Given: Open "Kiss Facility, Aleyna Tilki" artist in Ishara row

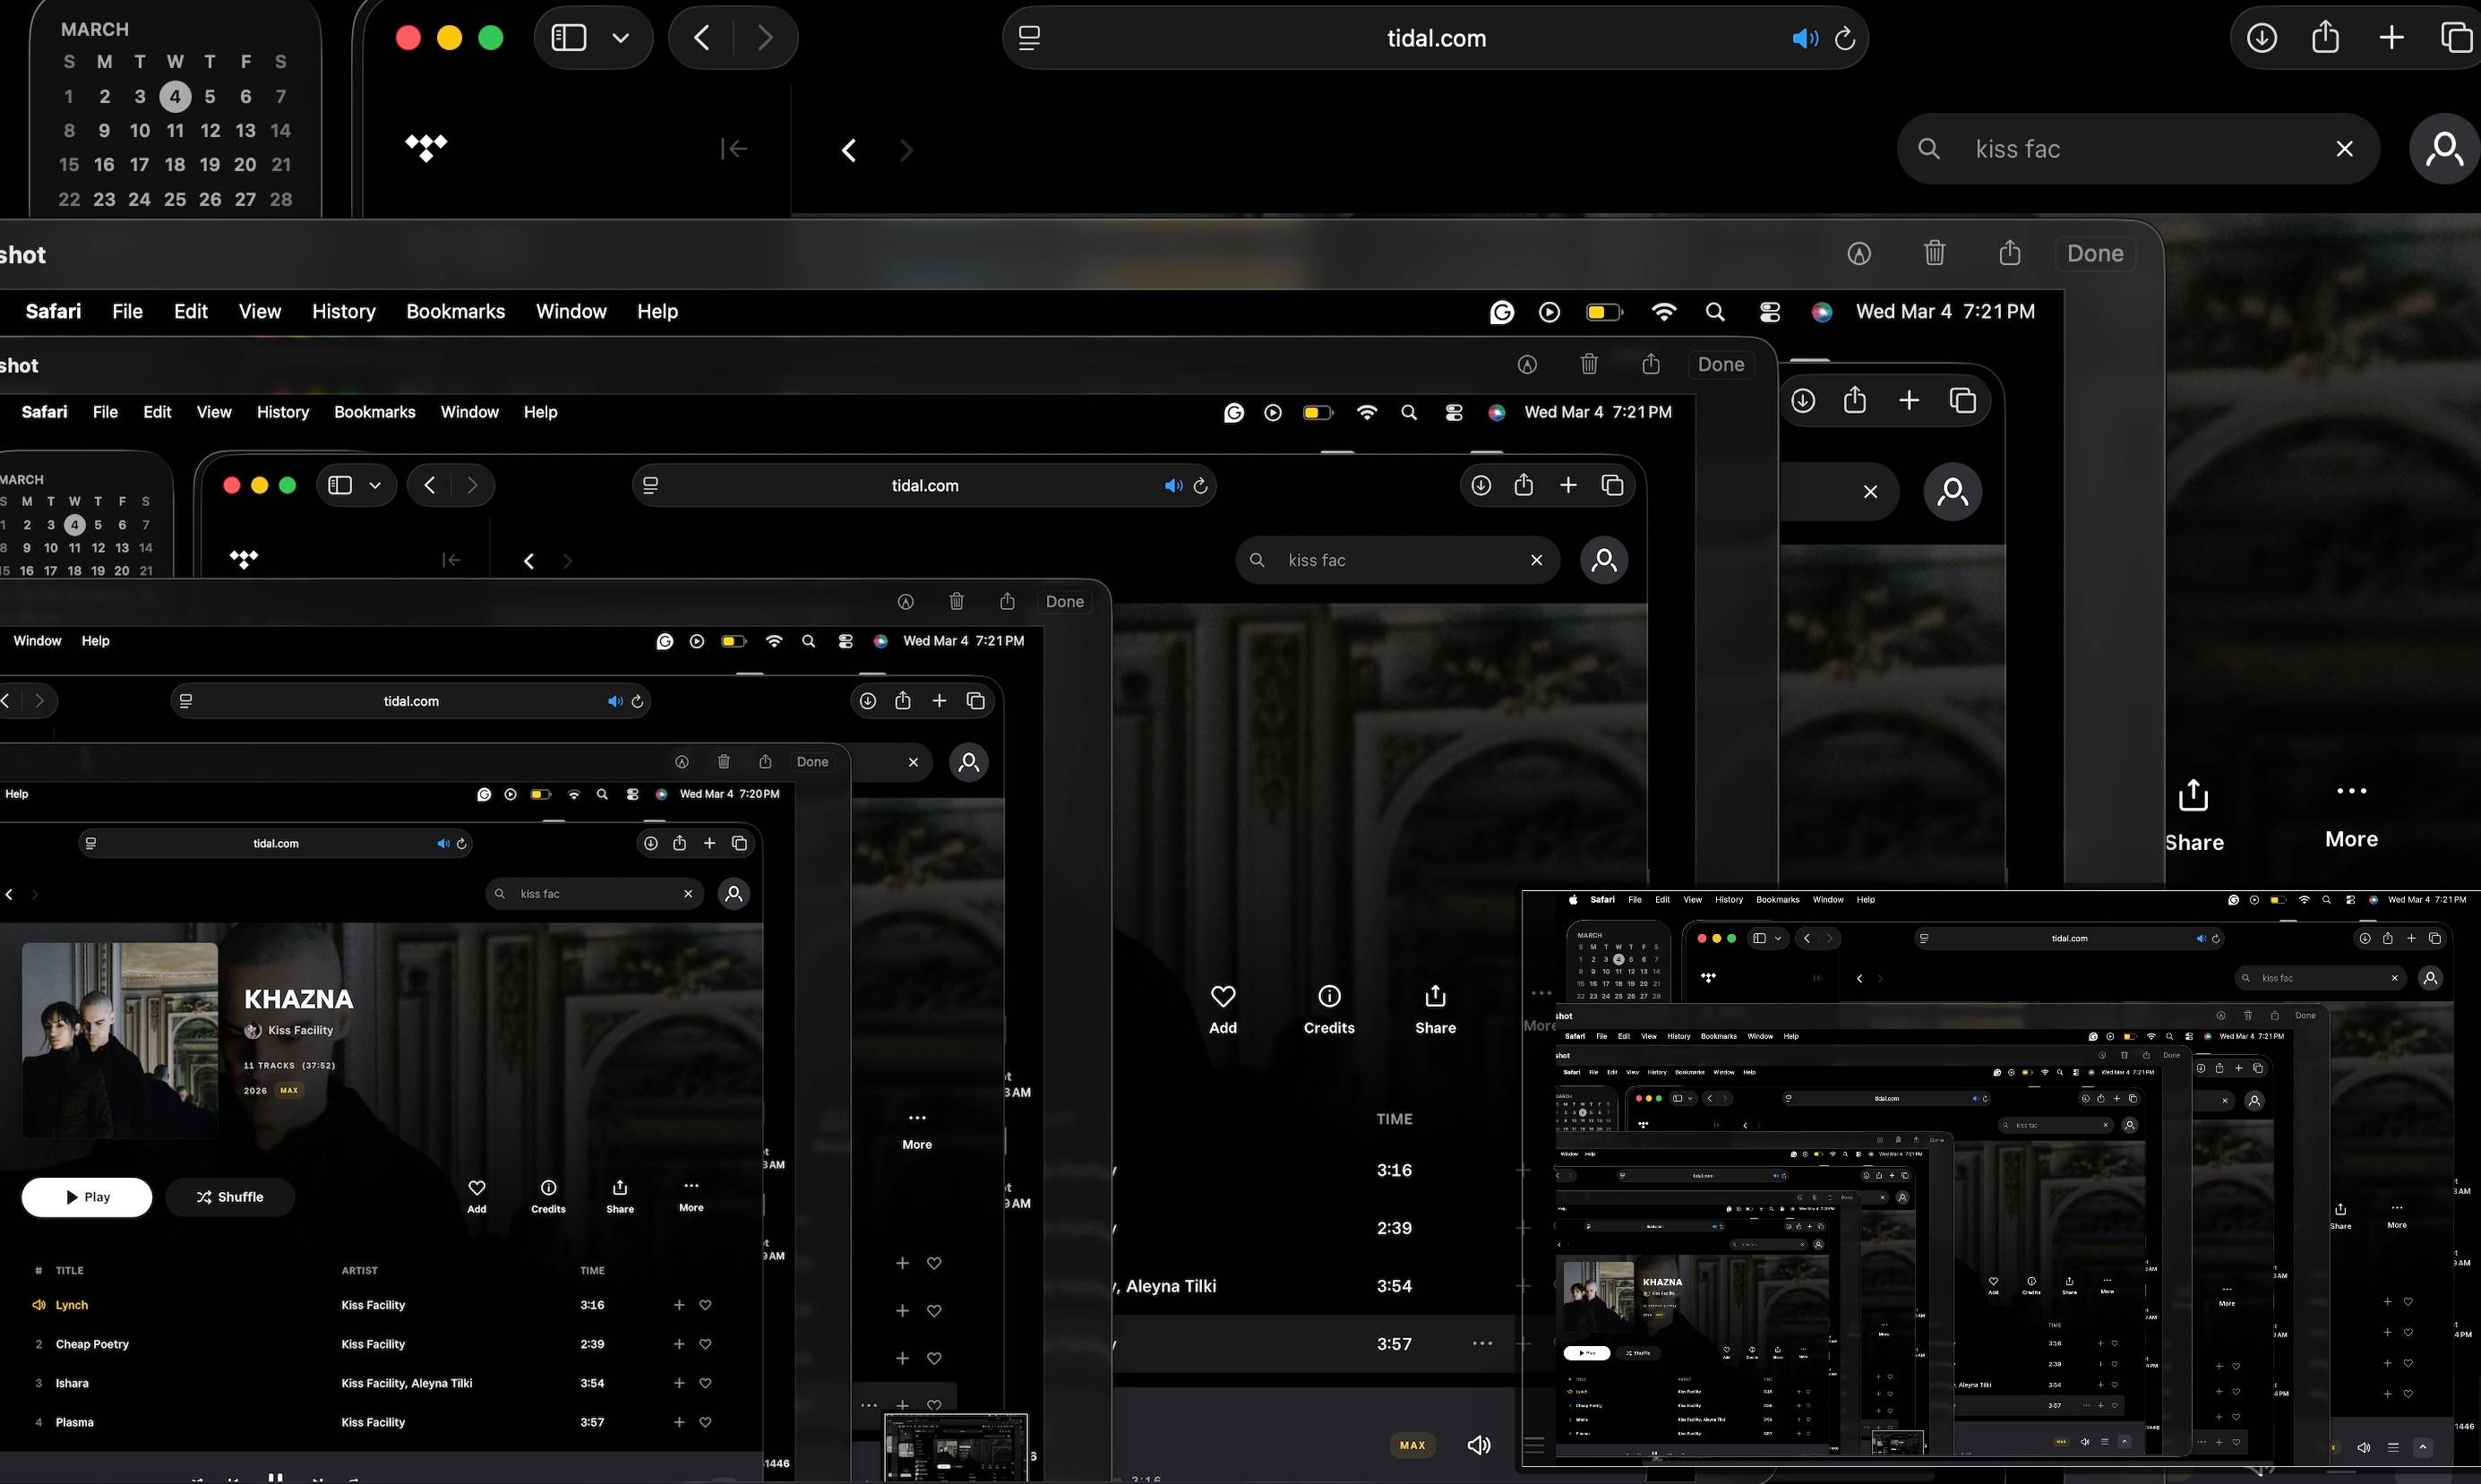Looking at the screenshot, I should [x=407, y=1383].
